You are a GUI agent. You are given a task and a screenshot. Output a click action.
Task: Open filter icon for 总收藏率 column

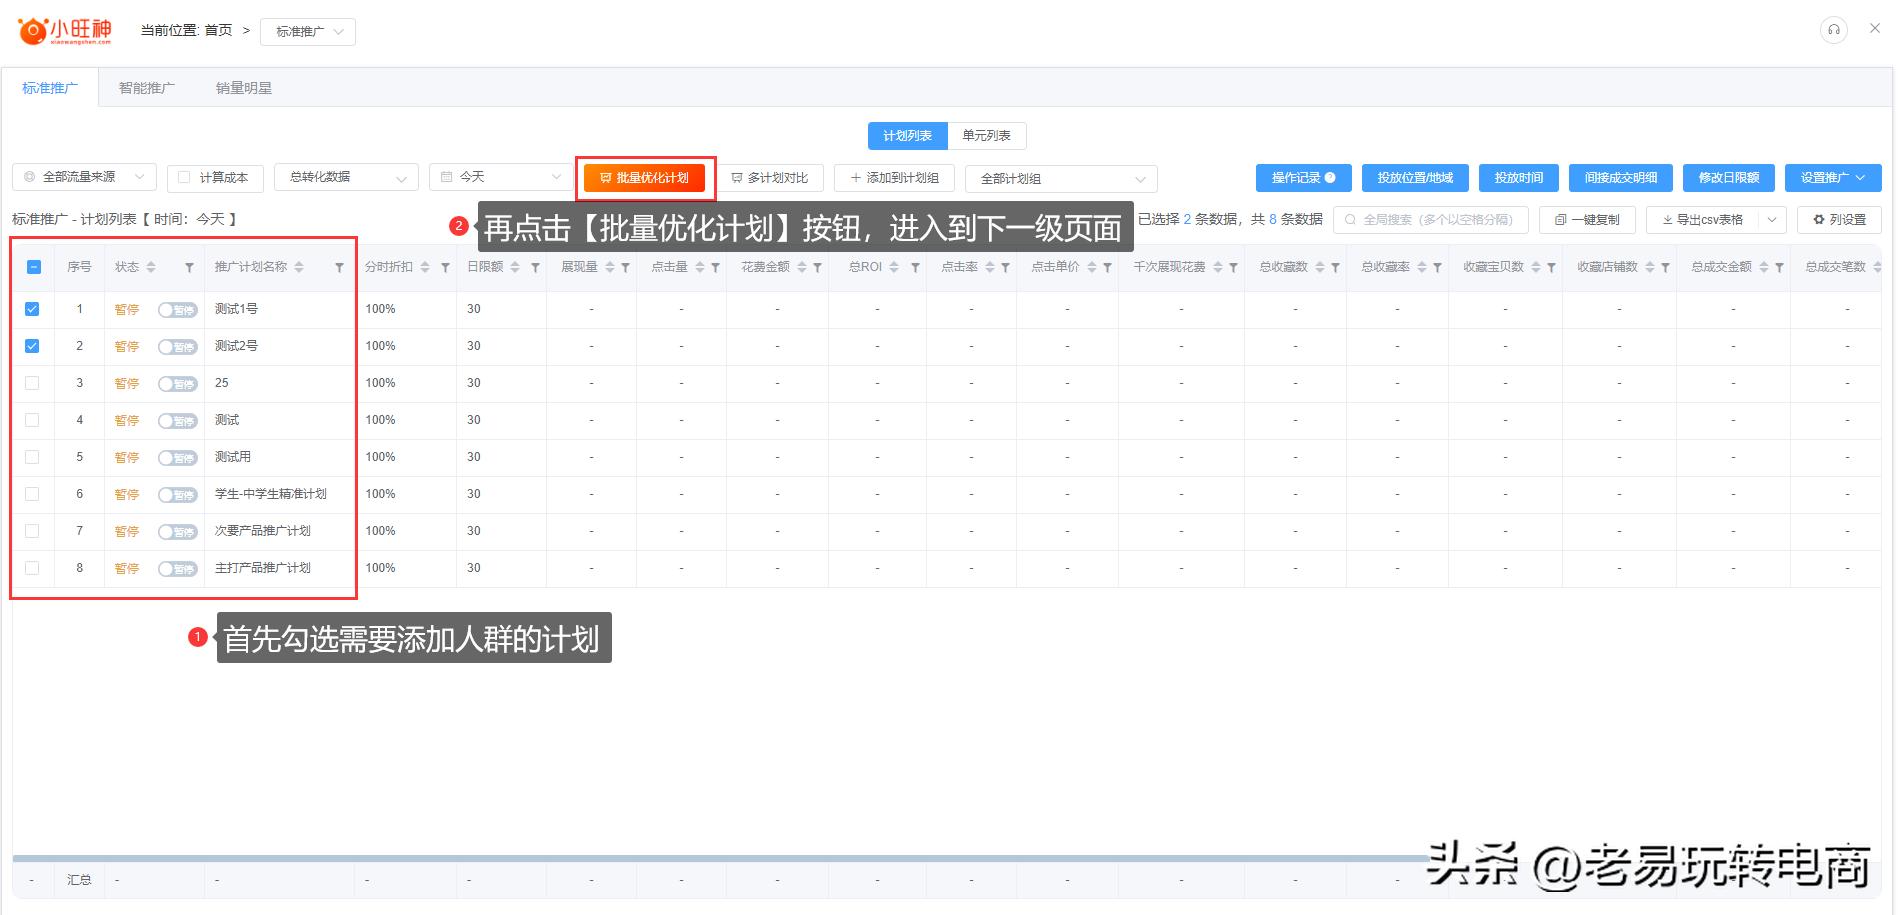coord(1437,268)
